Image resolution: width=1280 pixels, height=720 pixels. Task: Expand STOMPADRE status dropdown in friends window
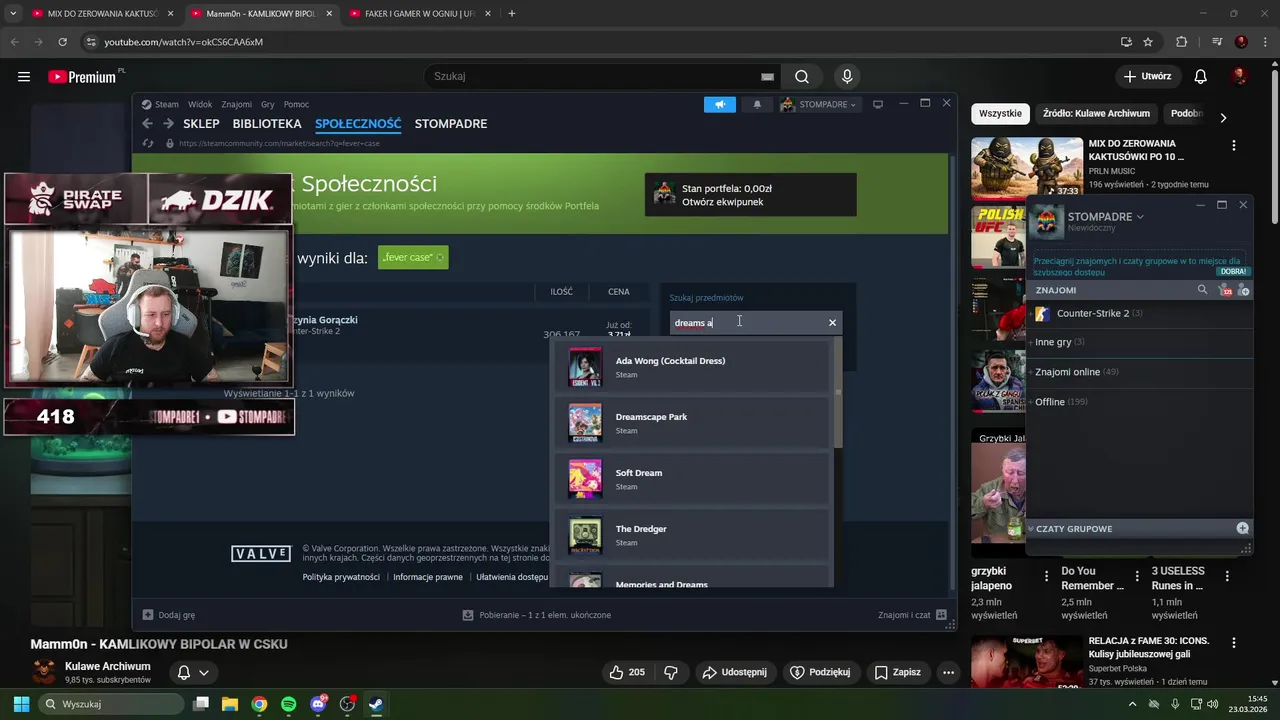coord(1140,217)
